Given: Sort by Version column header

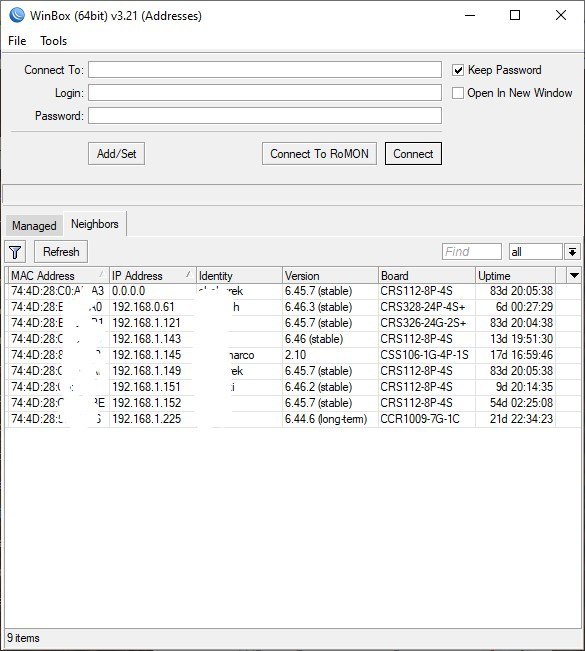Looking at the screenshot, I should pos(330,276).
